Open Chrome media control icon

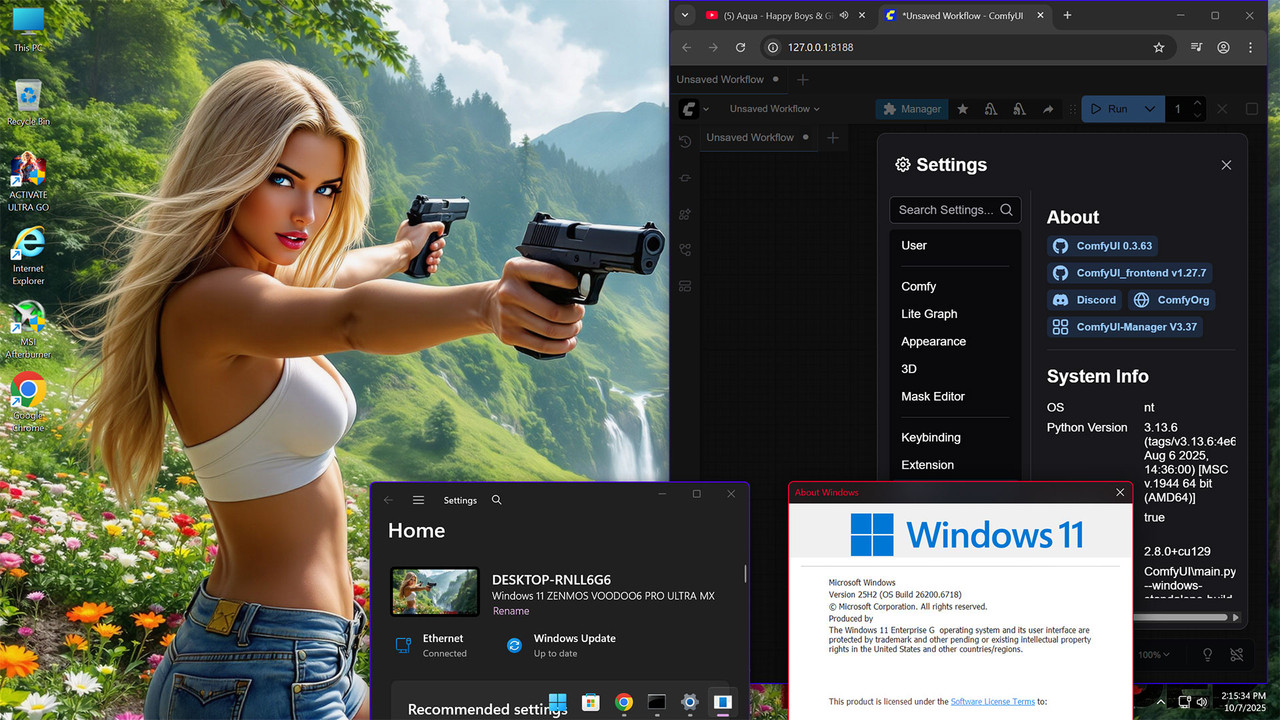pos(1197,47)
